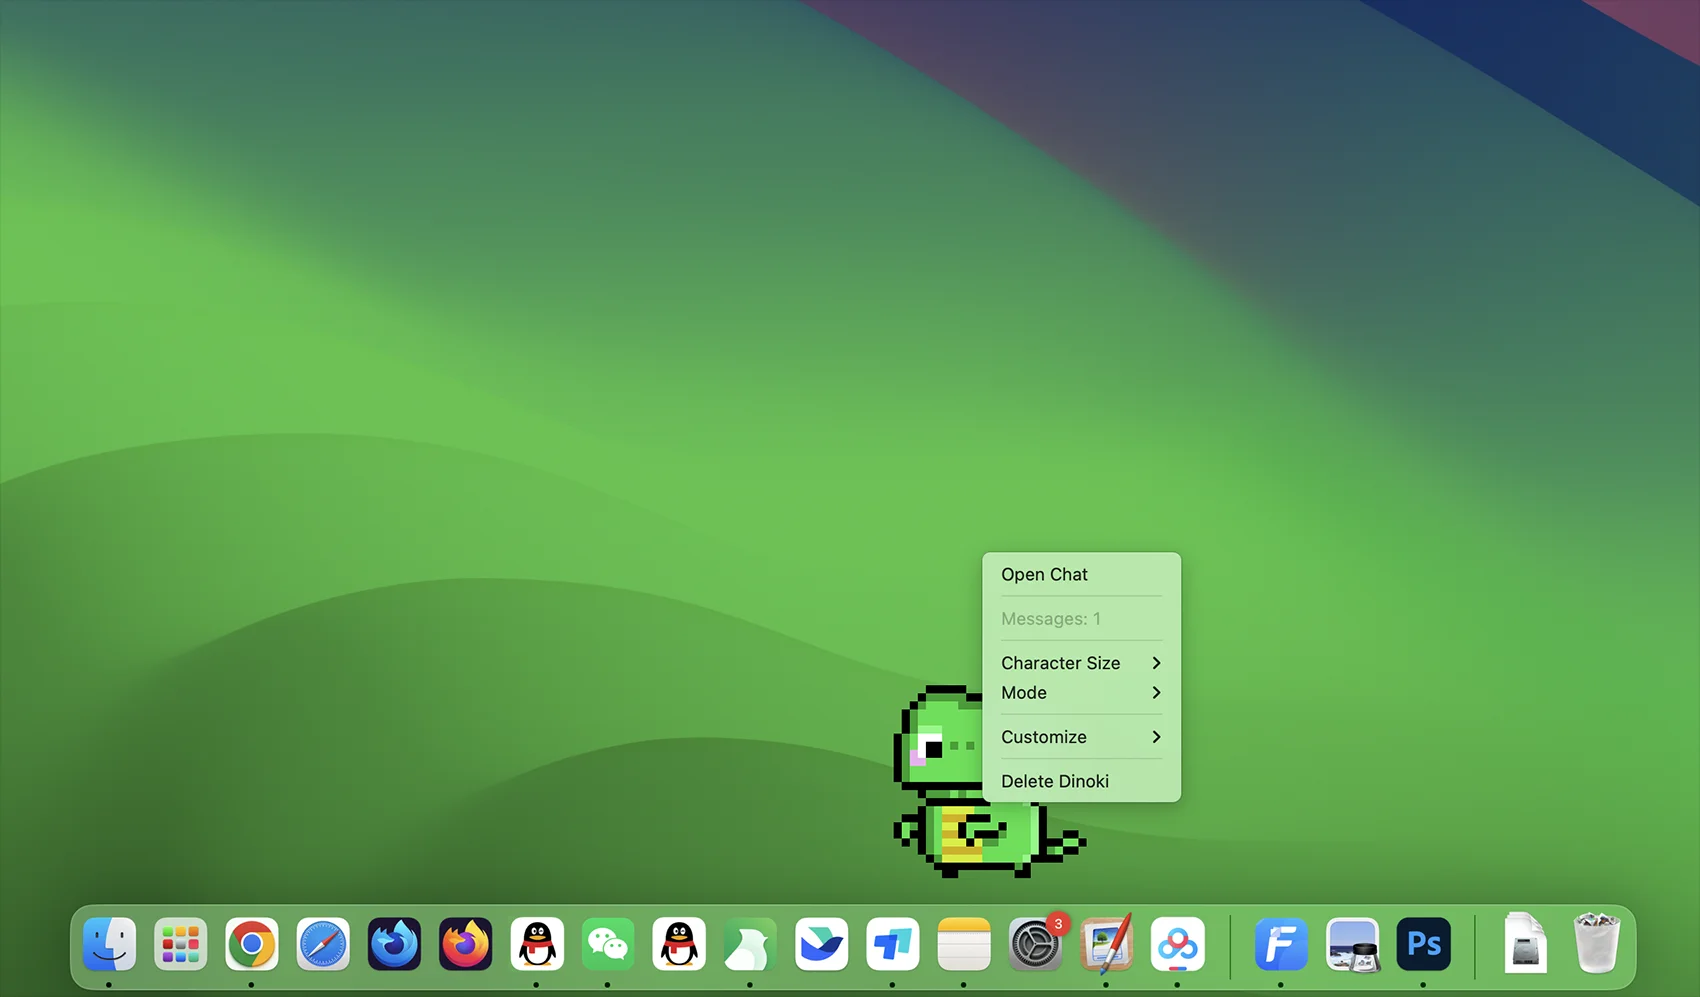
Task: Open Finder from the Dock
Action: [x=109, y=944]
